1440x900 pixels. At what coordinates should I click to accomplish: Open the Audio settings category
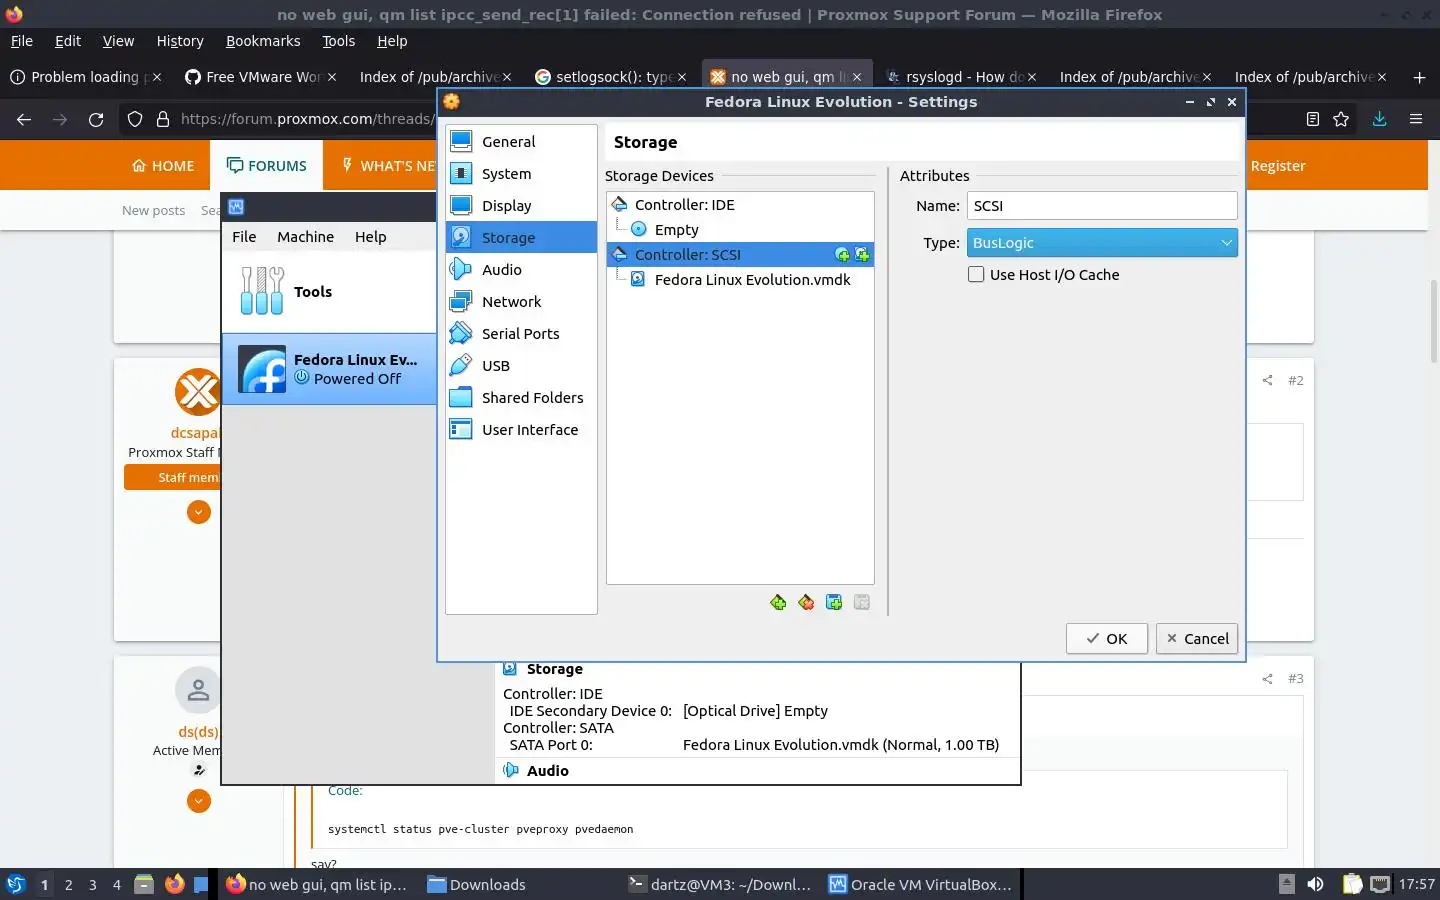tap(521, 270)
